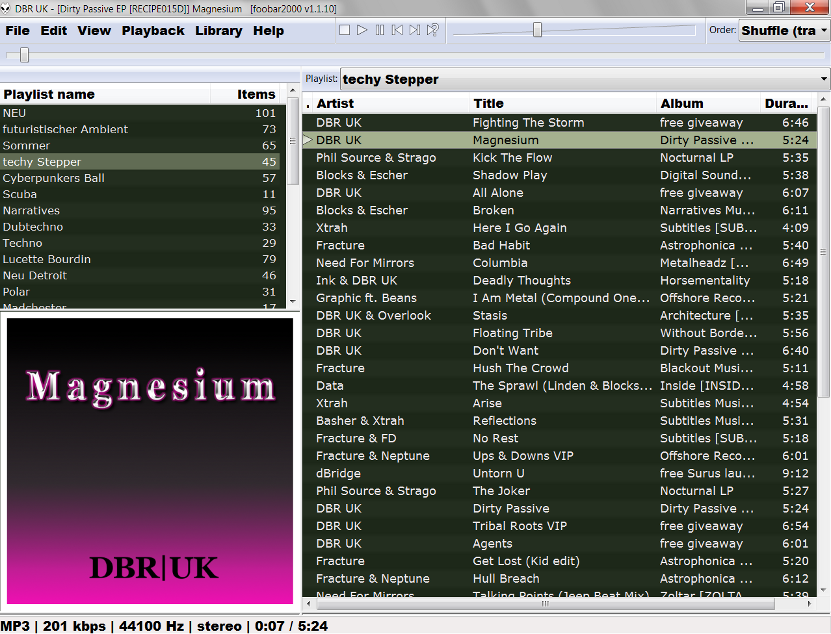Viewport: 831px width, 634px height.
Task: Select the track Hull Breach
Action: 559,578
